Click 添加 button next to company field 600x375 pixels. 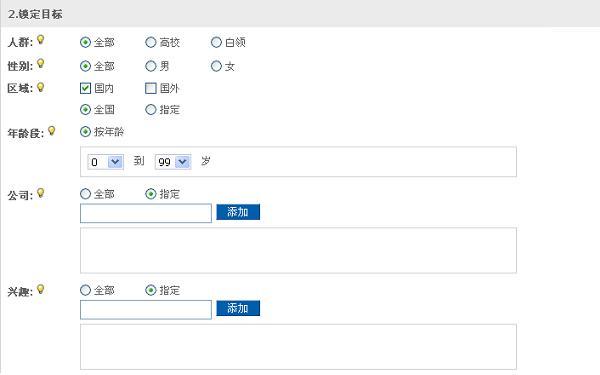[238, 212]
